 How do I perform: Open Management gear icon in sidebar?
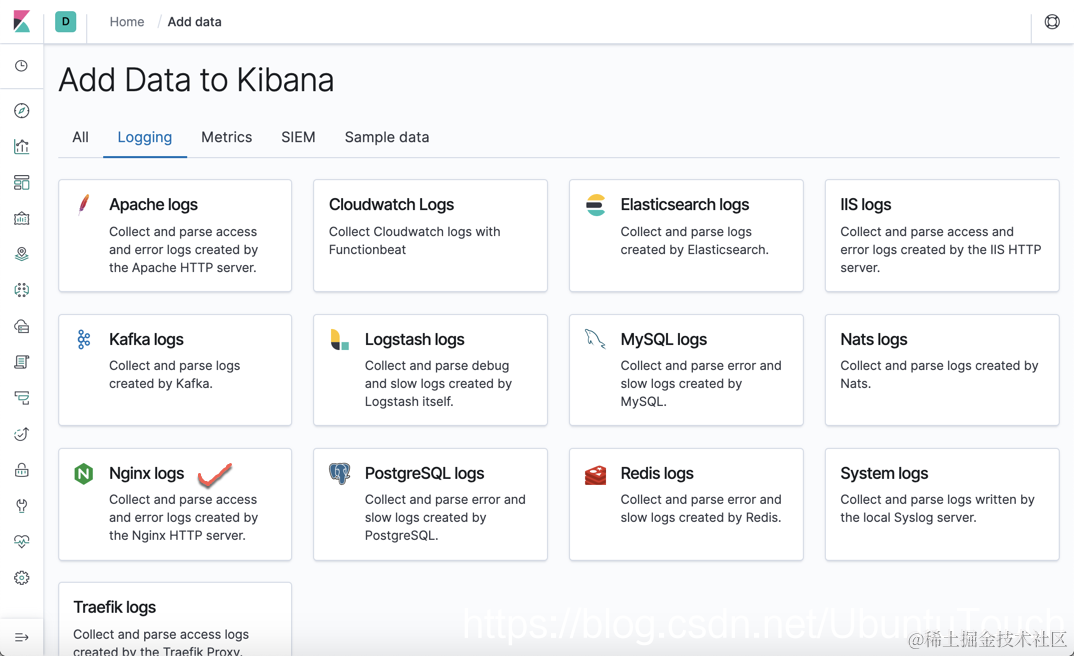[x=21, y=578]
